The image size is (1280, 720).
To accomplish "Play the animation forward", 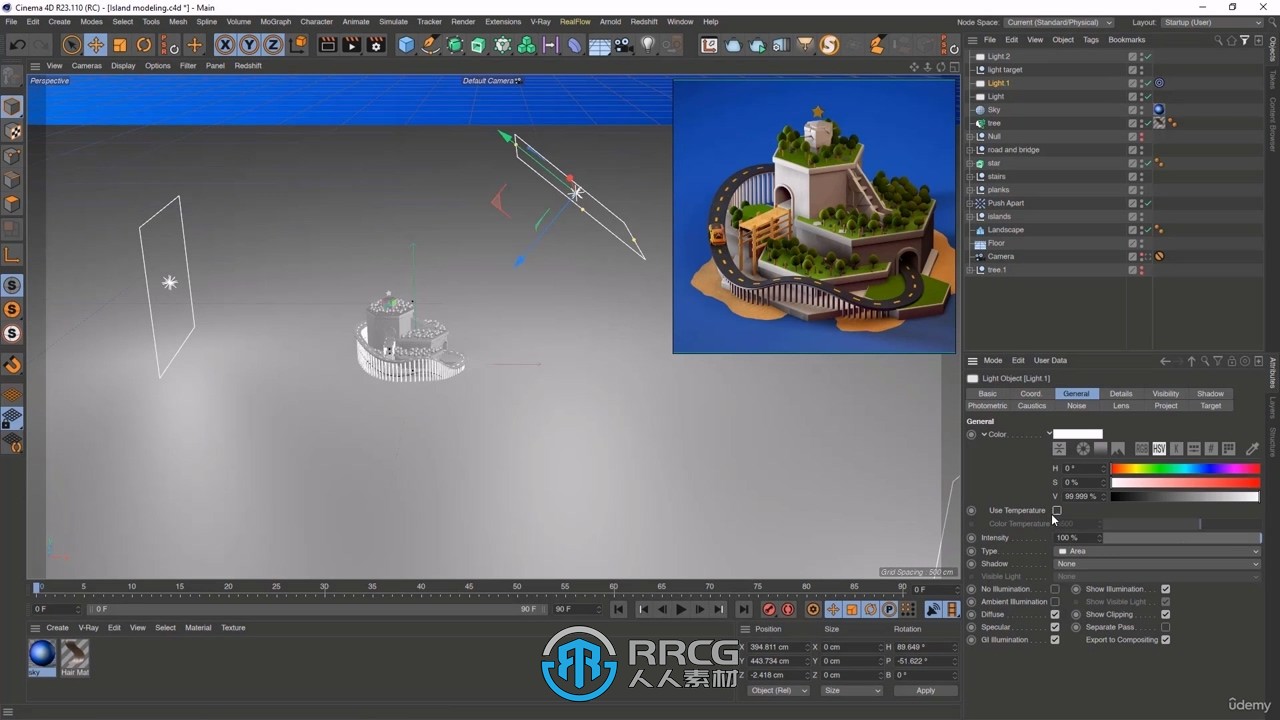I will (681, 609).
